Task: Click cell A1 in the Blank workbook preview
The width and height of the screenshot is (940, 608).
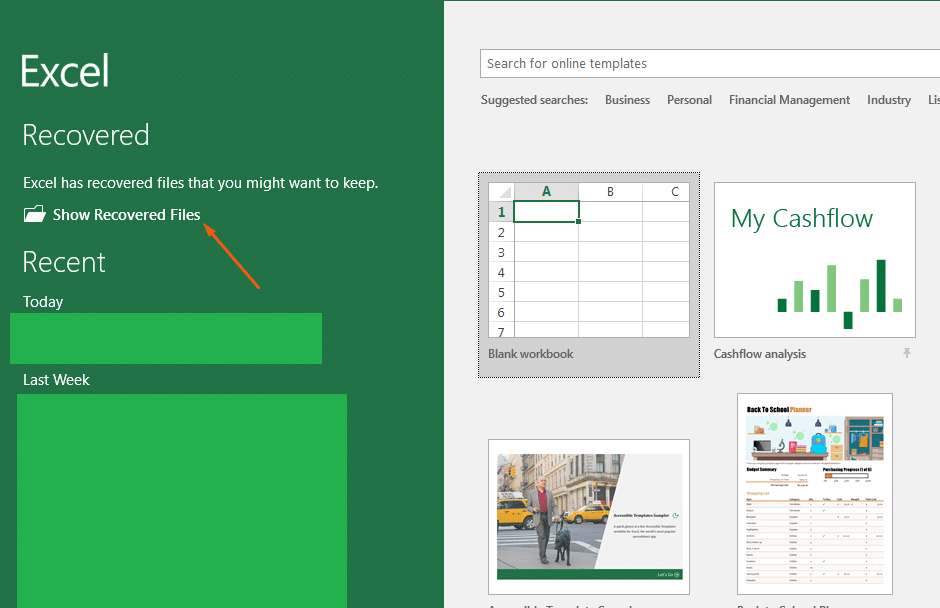Action: click(x=546, y=211)
